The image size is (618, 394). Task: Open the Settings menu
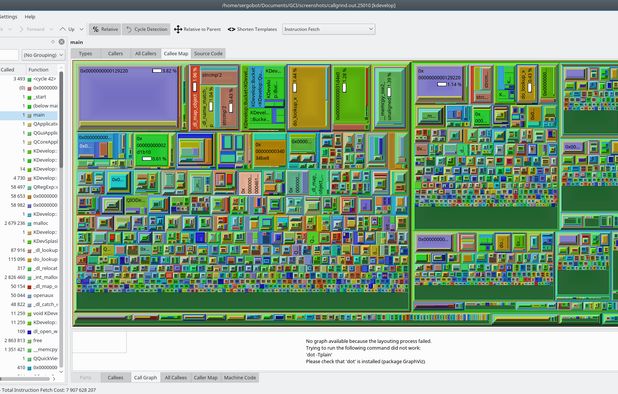(8, 17)
